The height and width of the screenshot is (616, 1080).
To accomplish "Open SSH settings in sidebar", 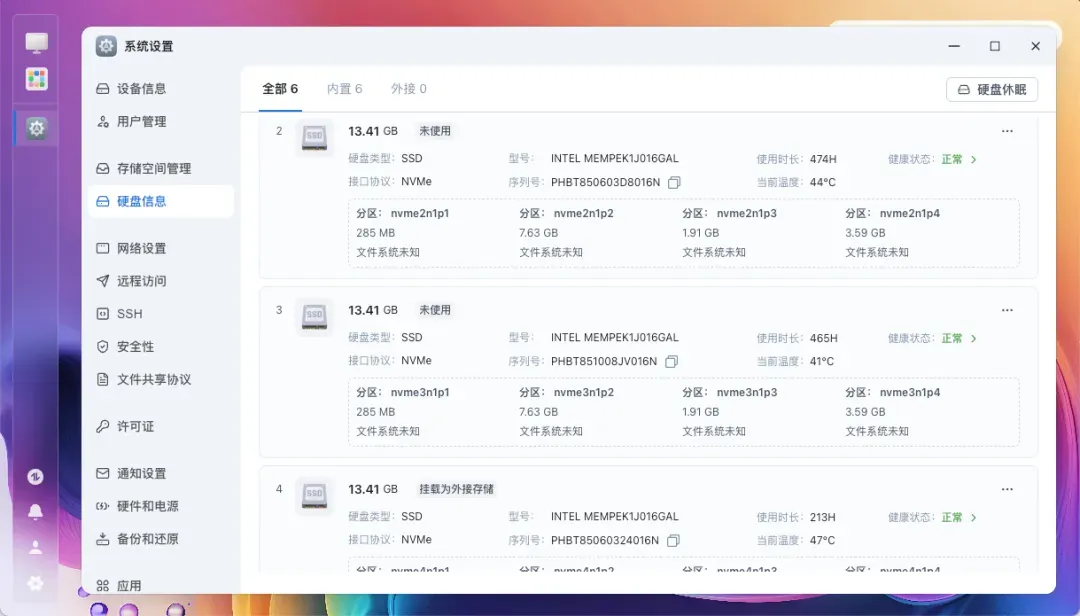I will 129,314.
